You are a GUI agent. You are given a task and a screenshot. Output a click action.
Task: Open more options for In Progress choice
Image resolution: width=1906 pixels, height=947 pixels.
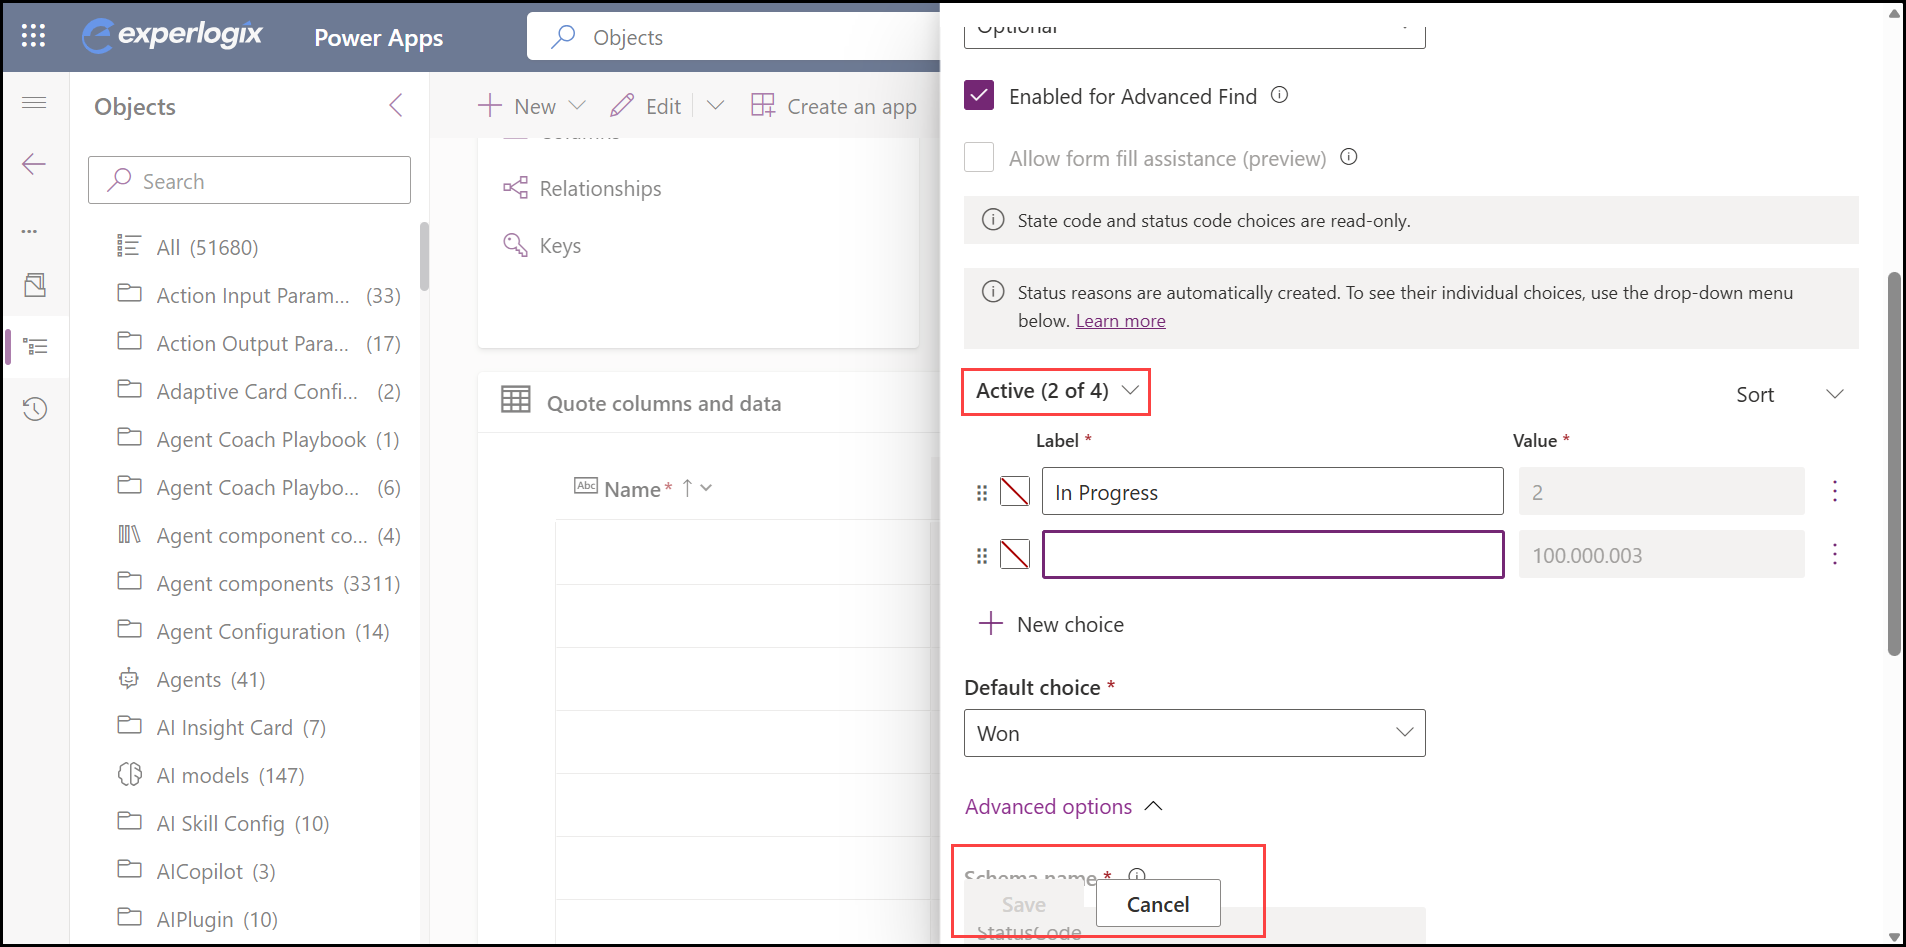(x=1835, y=491)
